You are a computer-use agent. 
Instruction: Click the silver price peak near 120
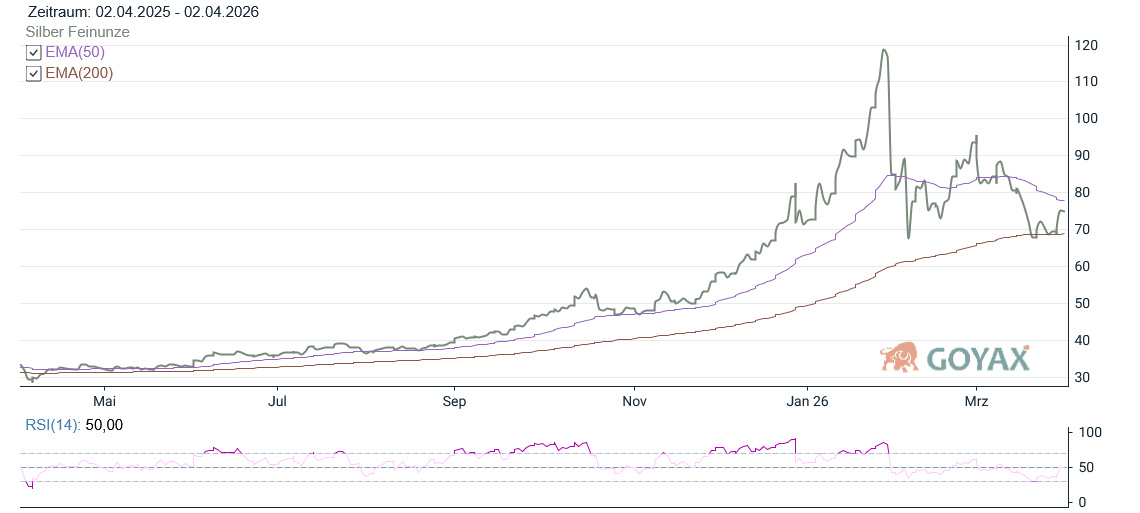883,50
